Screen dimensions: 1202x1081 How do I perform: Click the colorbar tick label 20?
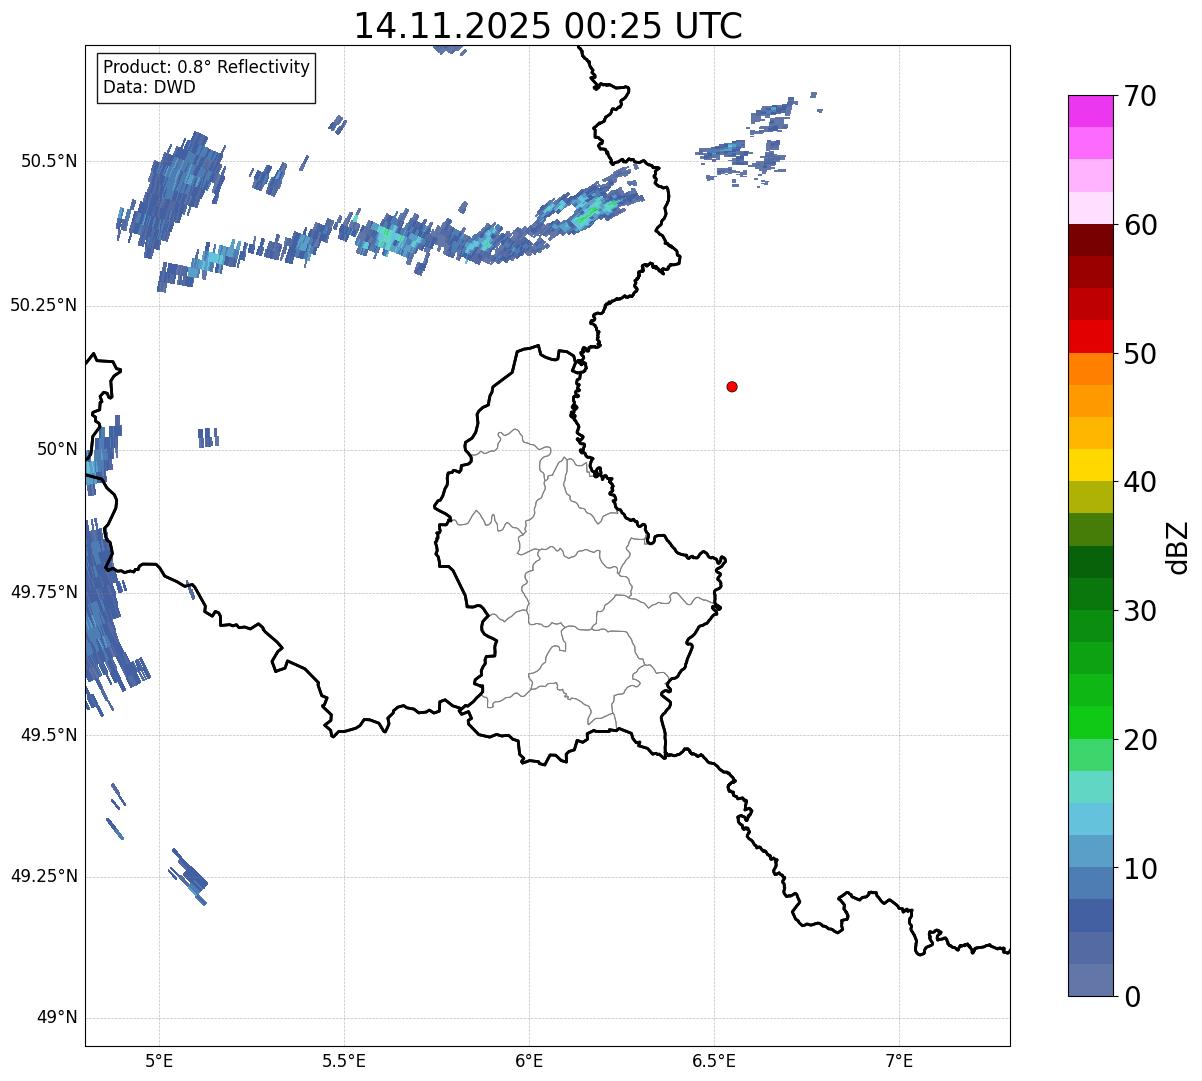tap(1139, 740)
